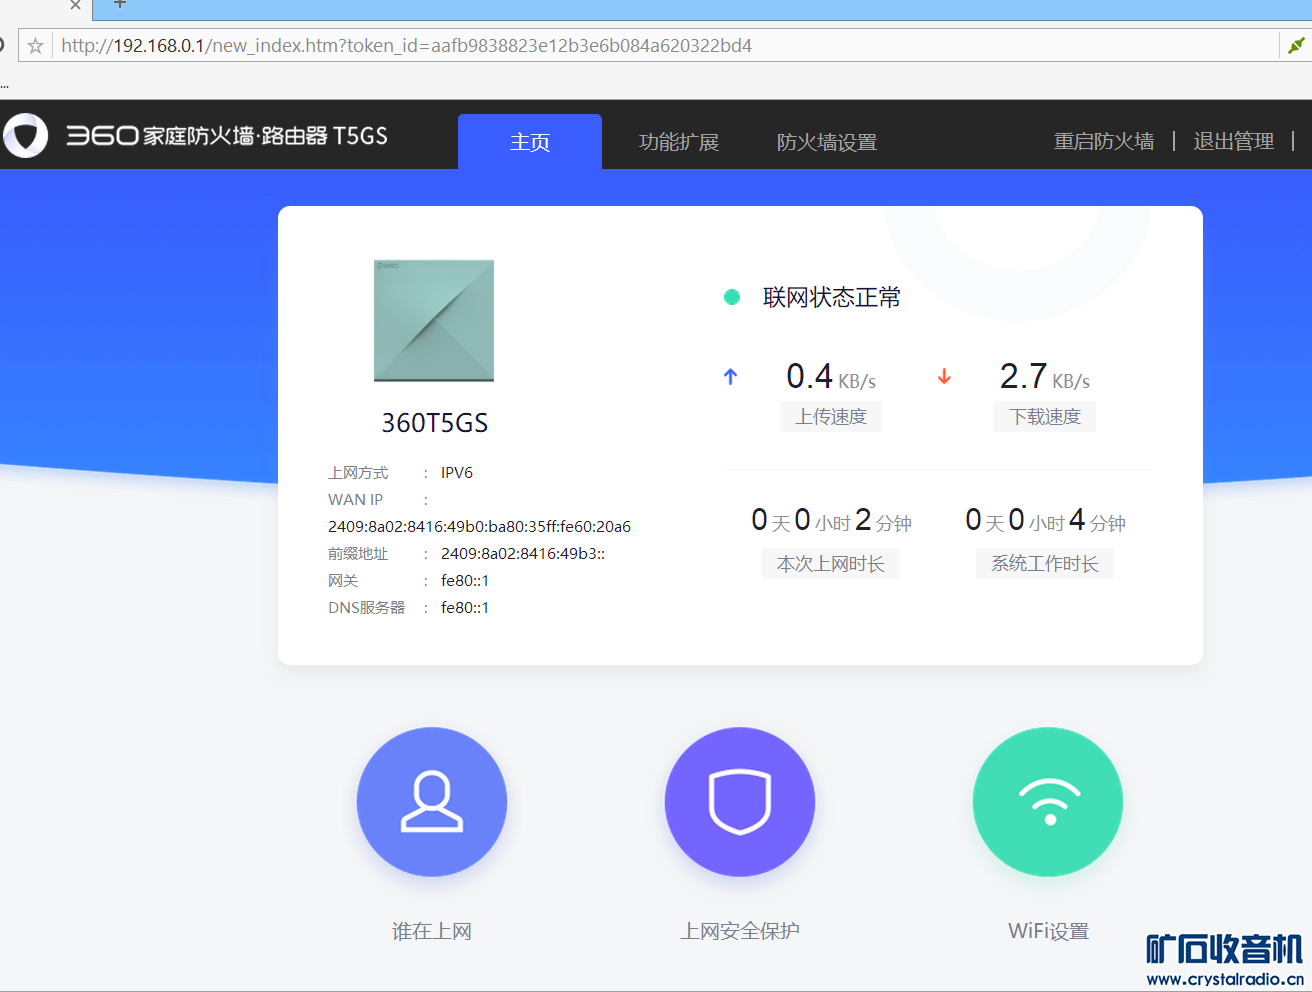
Task: Click the 网关 value fe80::1
Action: [x=465, y=581]
